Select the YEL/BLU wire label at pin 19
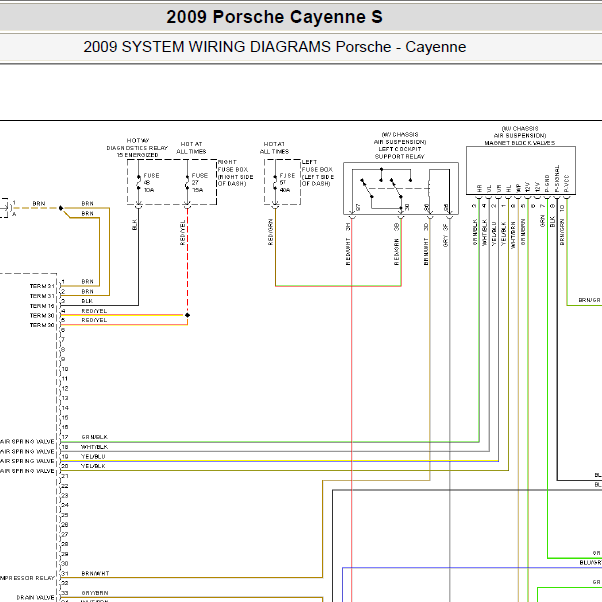The height and width of the screenshot is (602, 602). click(x=93, y=456)
